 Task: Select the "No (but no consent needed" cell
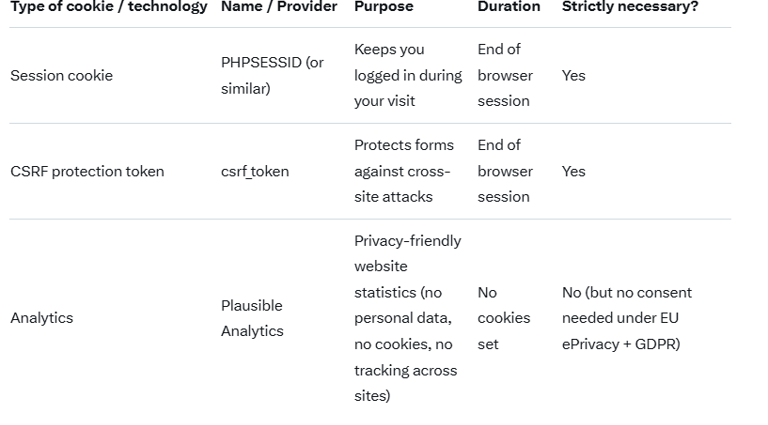tap(626, 318)
